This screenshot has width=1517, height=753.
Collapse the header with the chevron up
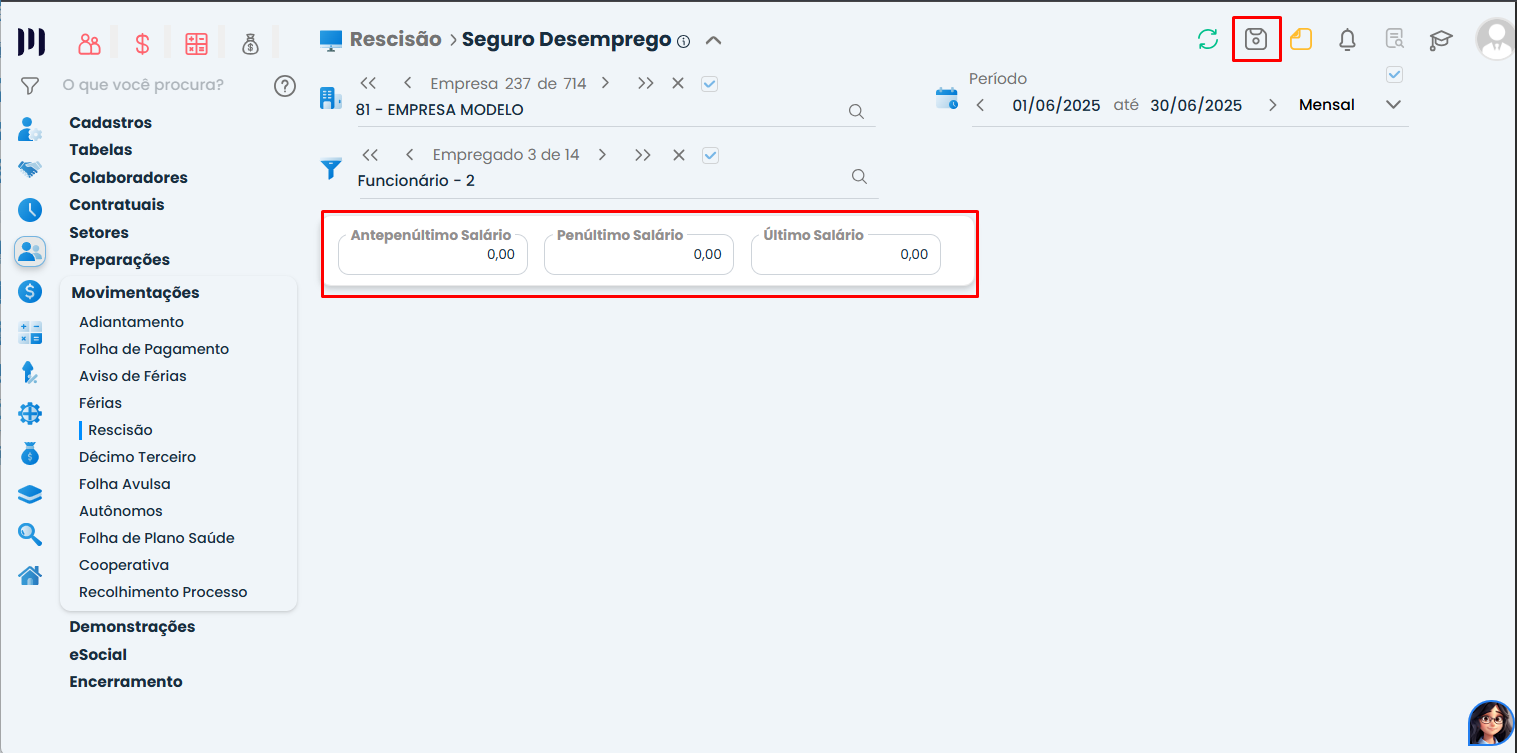[x=713, y=41]
